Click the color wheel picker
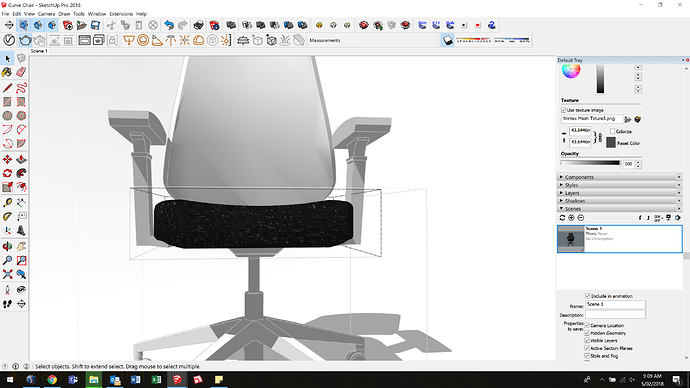This screenshot has width=690, height=388. [571, 70]
